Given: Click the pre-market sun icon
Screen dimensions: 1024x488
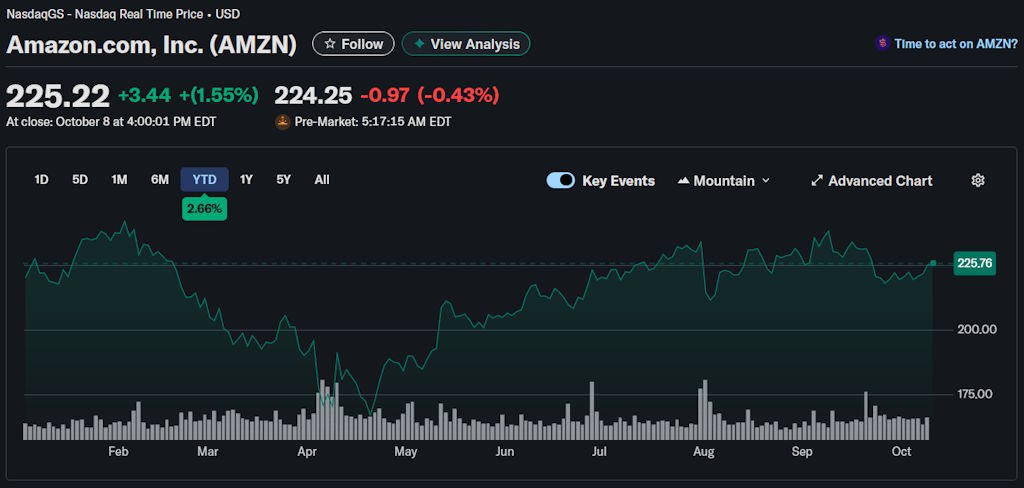Looking at the screenshot, I should click(283, 122).
